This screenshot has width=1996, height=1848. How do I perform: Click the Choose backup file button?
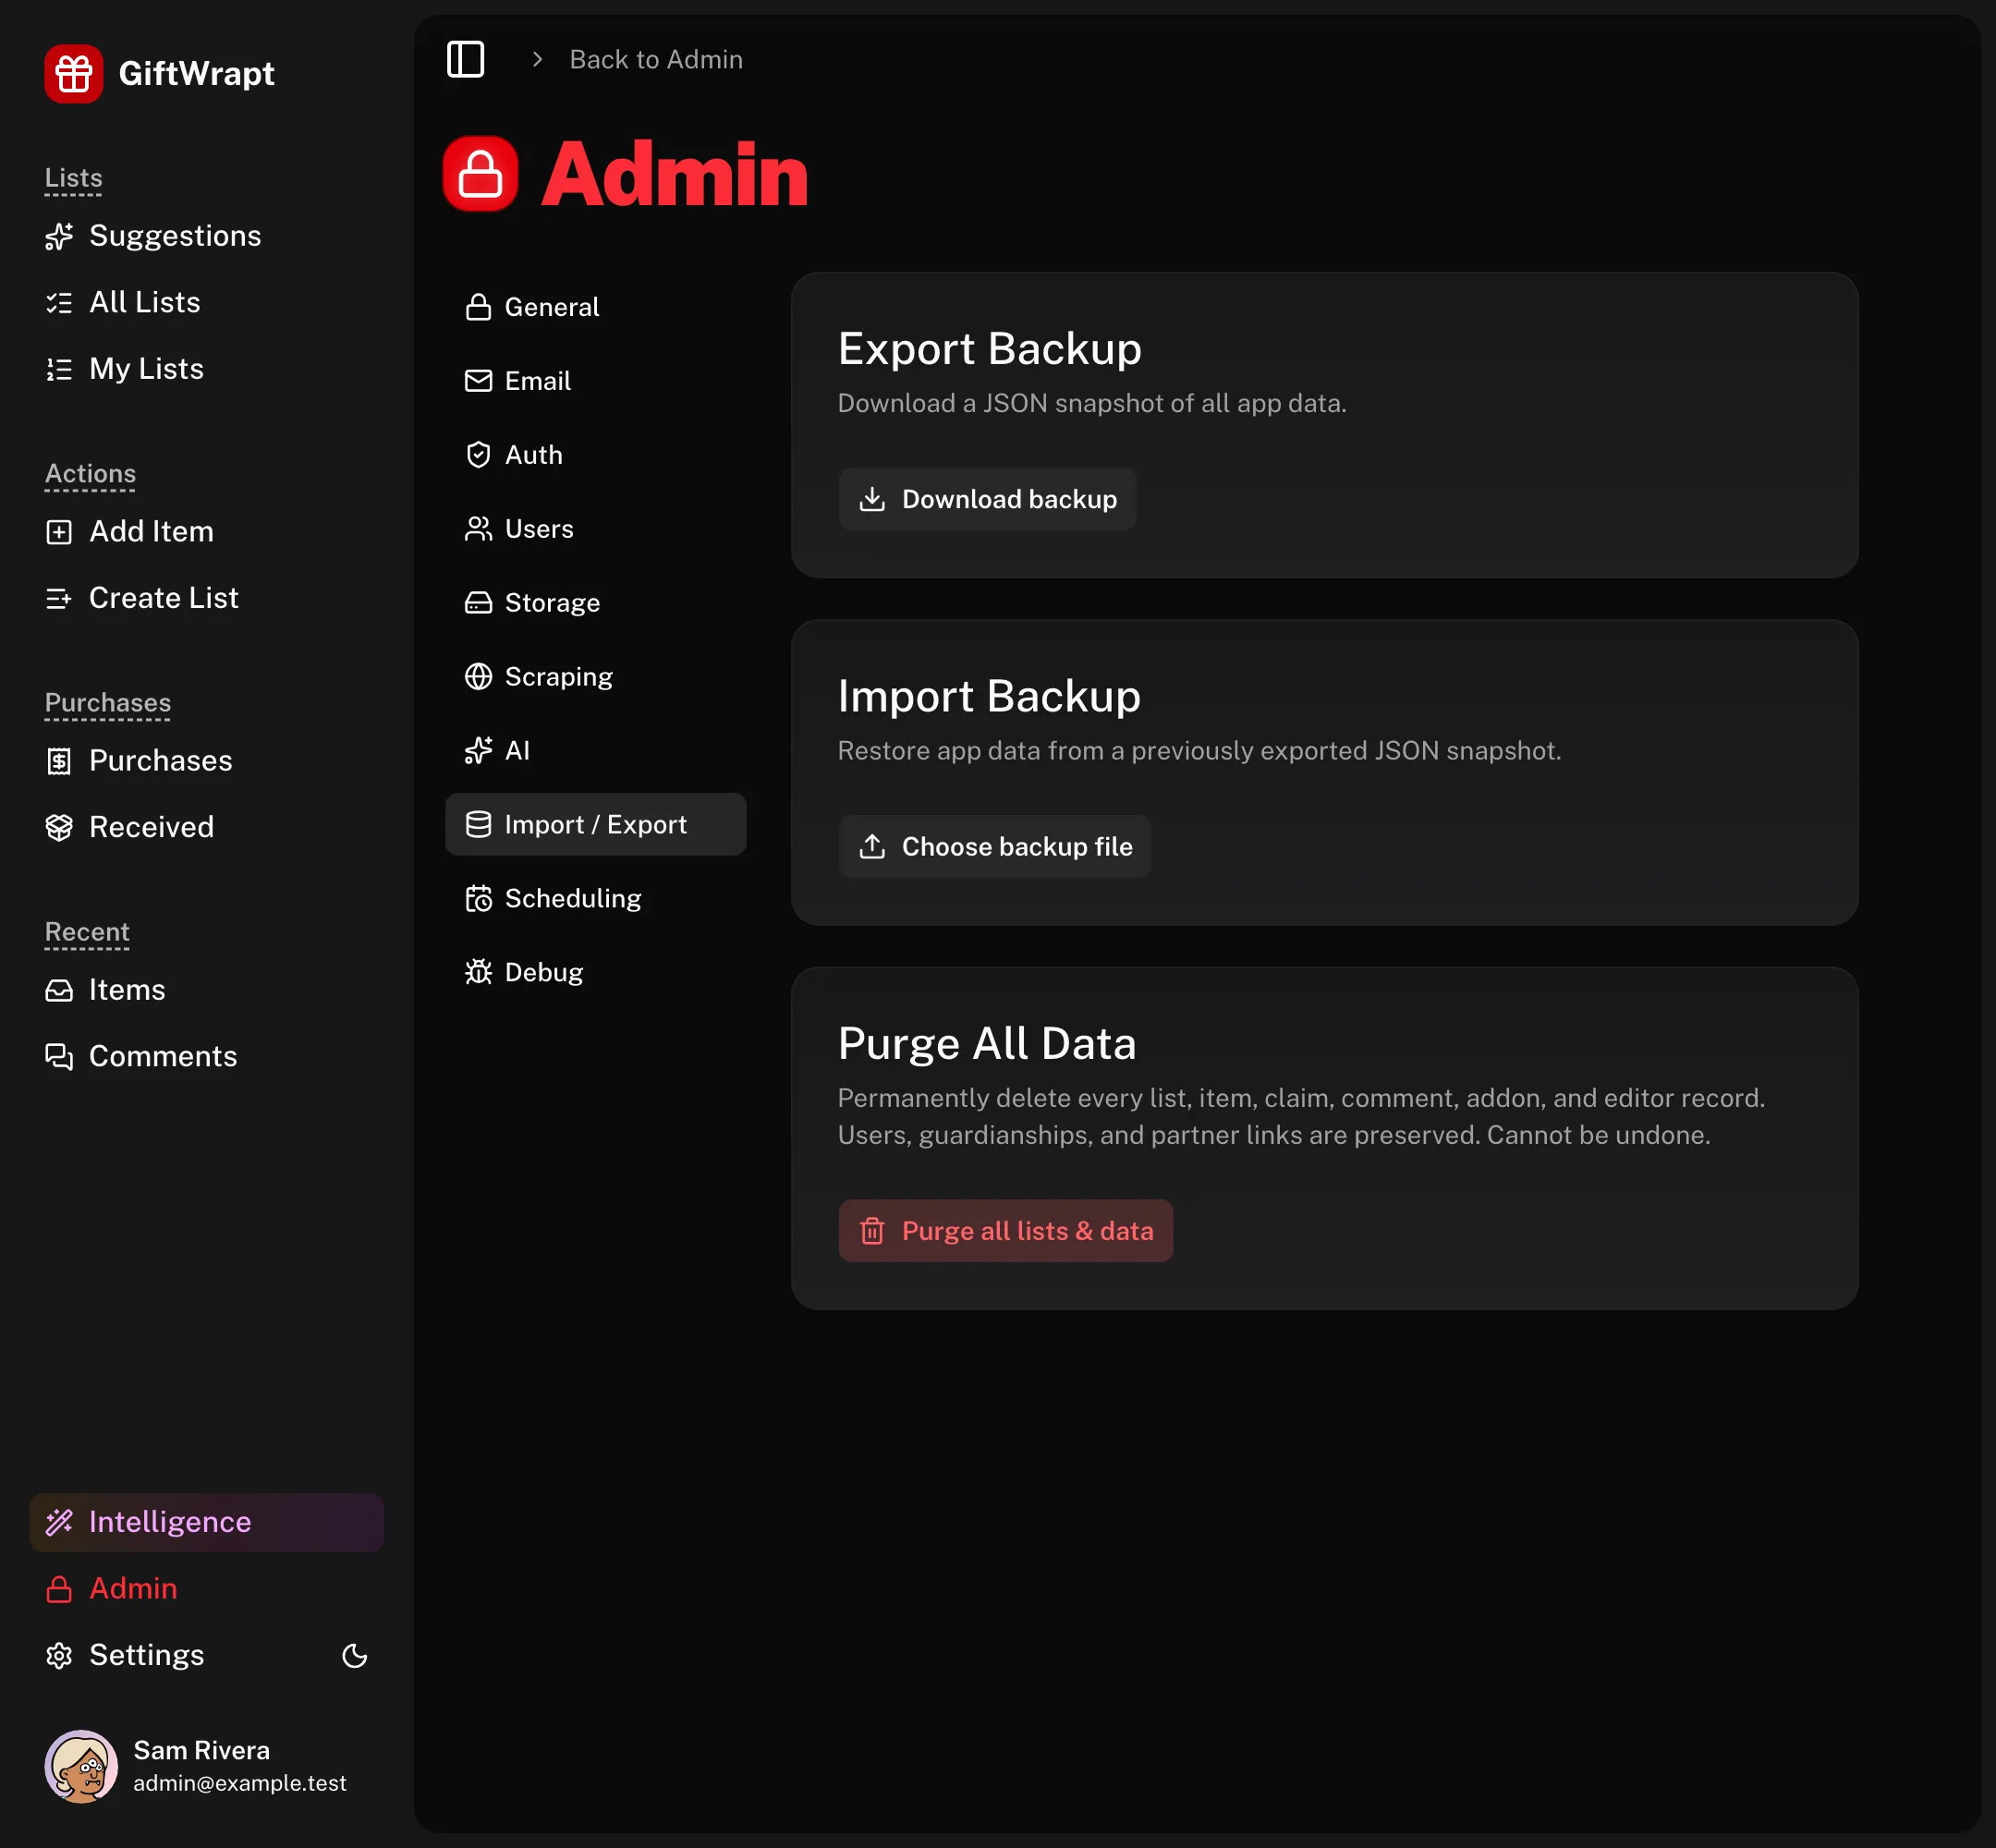(995, 846)
